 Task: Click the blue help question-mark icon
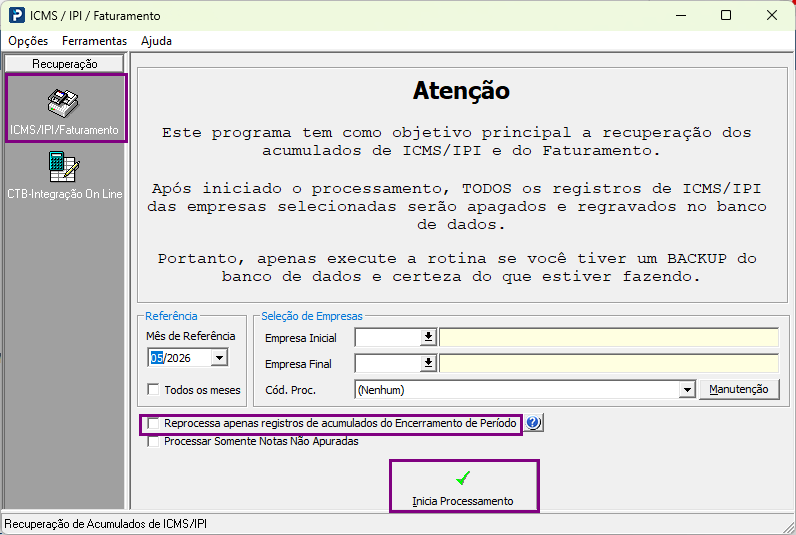coord(533,422)
